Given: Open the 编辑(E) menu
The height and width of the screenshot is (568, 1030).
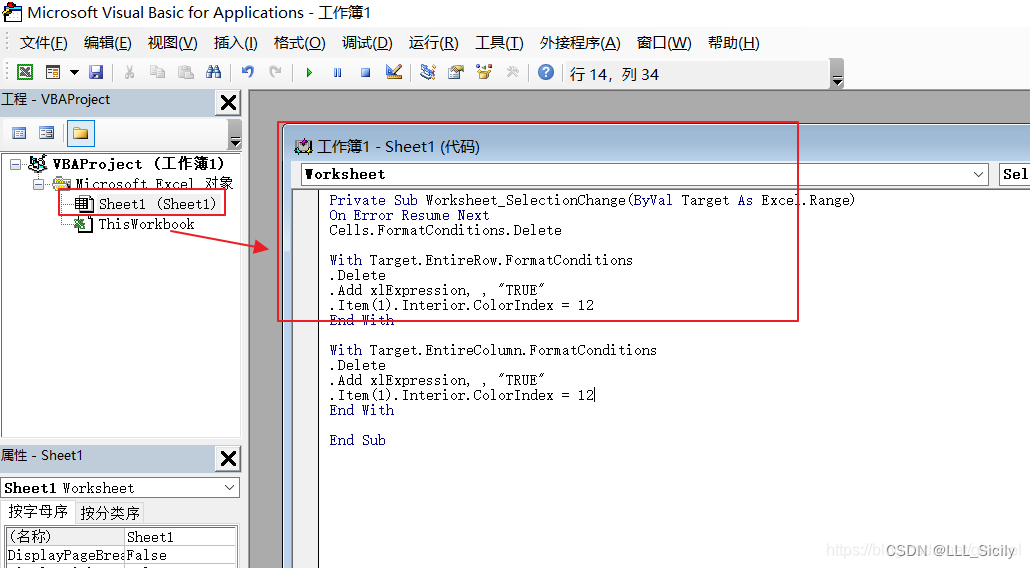Looking at the screenshot, I should click(x=108, y=43).
